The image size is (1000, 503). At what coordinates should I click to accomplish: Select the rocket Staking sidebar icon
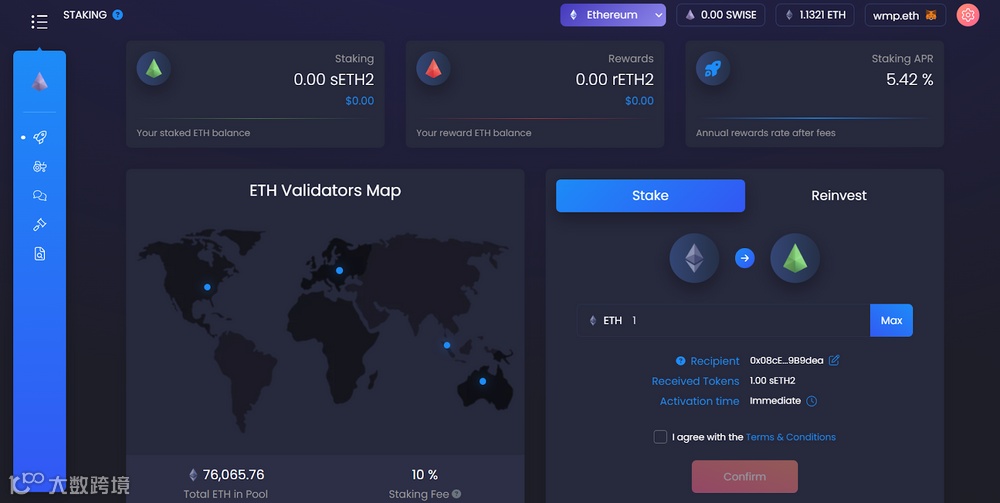pos(40,137)
